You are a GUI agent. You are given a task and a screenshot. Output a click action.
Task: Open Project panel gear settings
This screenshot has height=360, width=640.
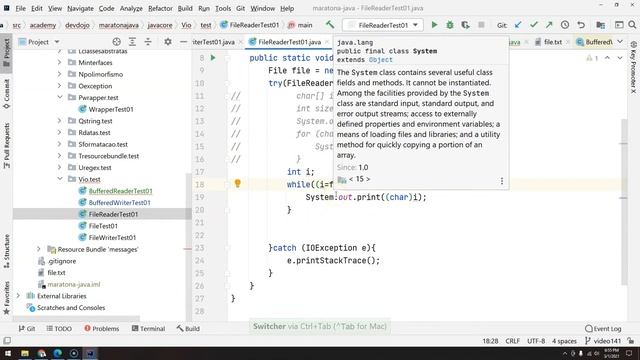pos(168,42)
